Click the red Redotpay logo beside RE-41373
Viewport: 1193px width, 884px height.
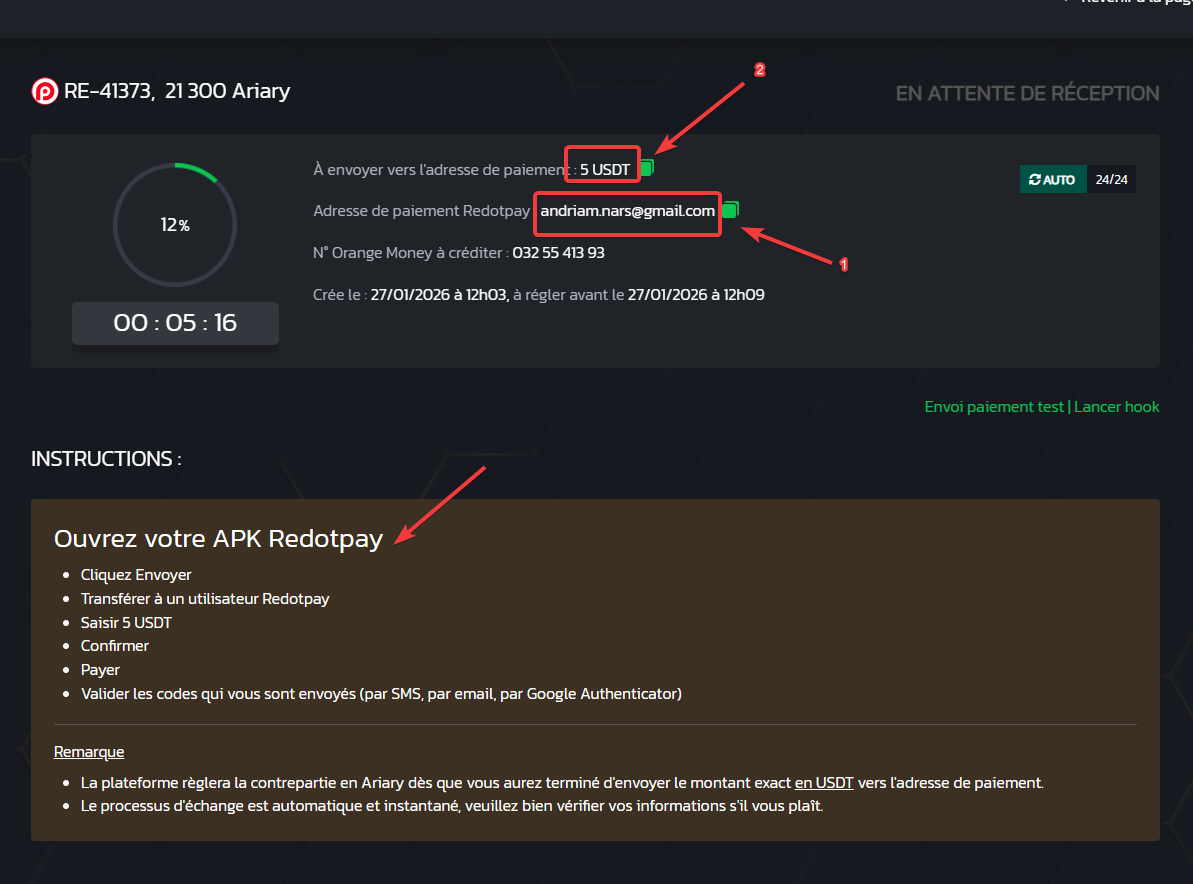point(45,91)
